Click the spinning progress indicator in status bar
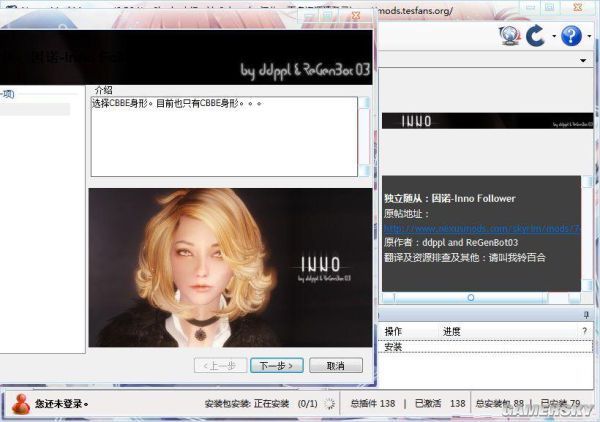 (x=329, y=404)
